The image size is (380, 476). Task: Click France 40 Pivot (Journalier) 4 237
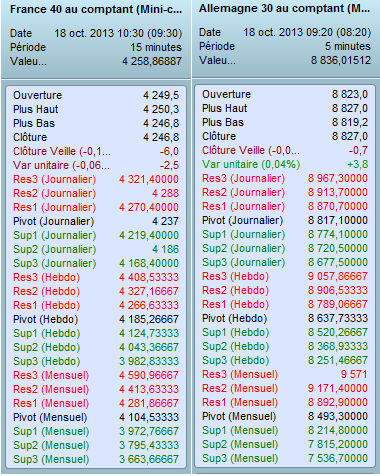[x=96, y=221]
